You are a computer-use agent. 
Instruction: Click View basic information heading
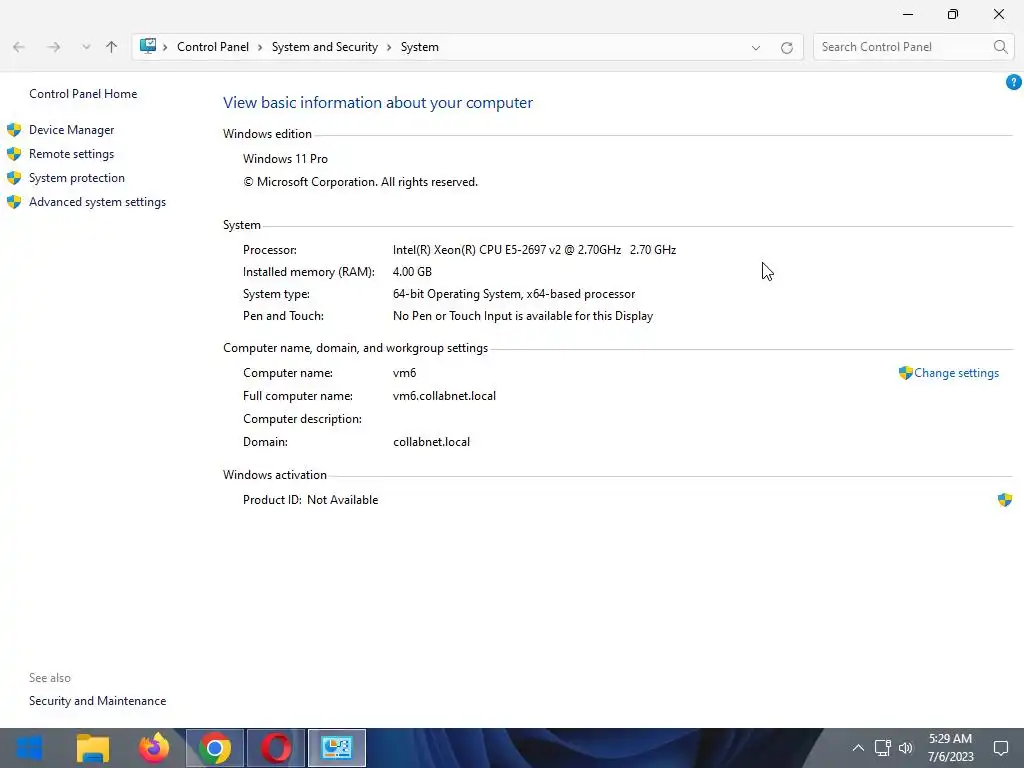point(377,103)
